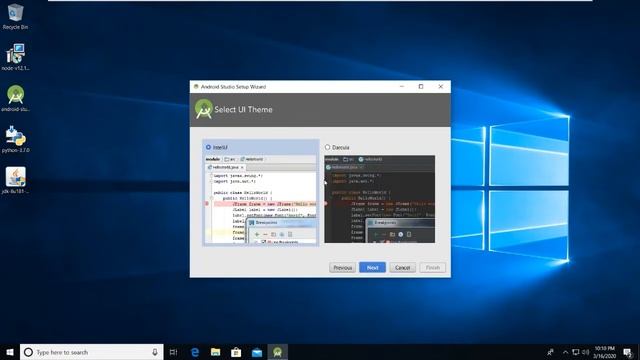This screenshot has height=360, width=640.
Task: Click the Android Studio title bar icon
Action: click(196, 87)
